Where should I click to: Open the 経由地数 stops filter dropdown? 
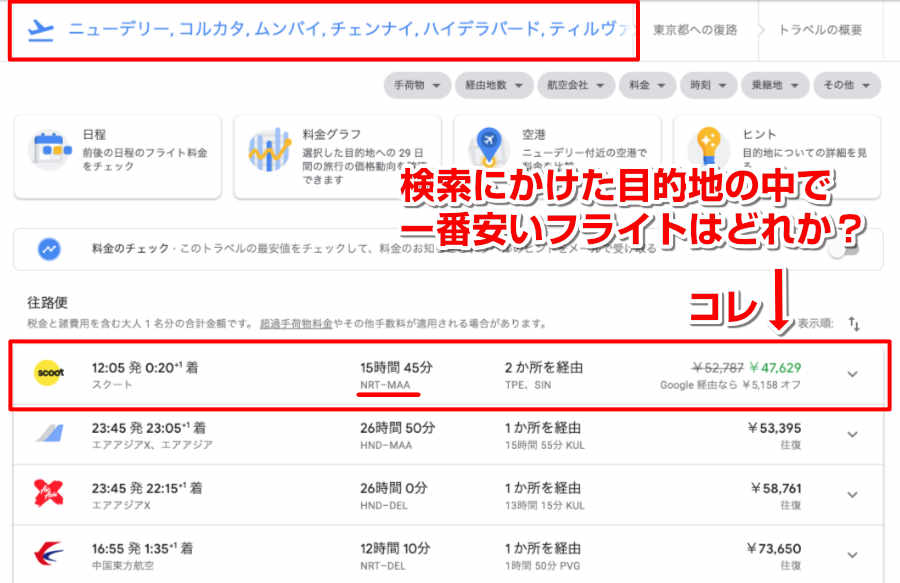pyautogui.click(x=494, y=85)
